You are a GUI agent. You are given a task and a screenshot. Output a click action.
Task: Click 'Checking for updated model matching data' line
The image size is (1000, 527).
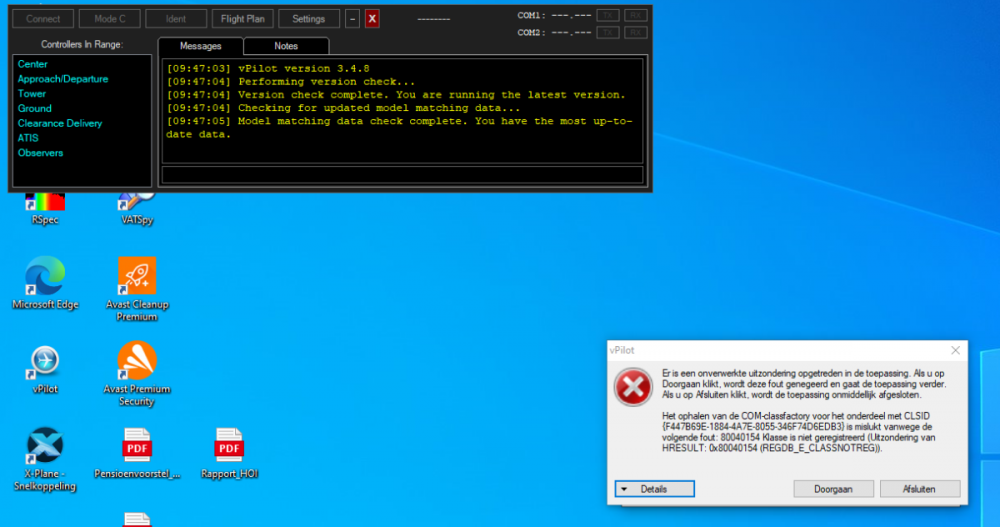pos(343,108)
